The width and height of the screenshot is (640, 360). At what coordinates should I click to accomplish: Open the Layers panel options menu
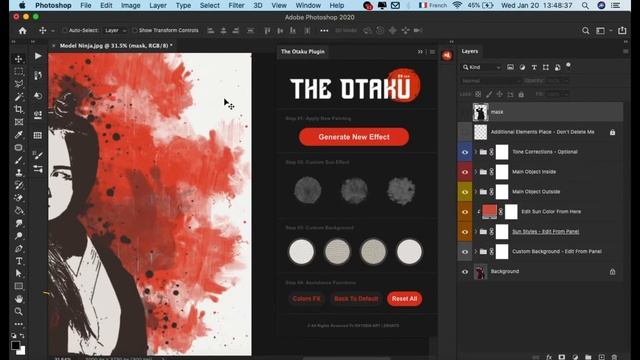pyautogui.click(x=625, y=51)
